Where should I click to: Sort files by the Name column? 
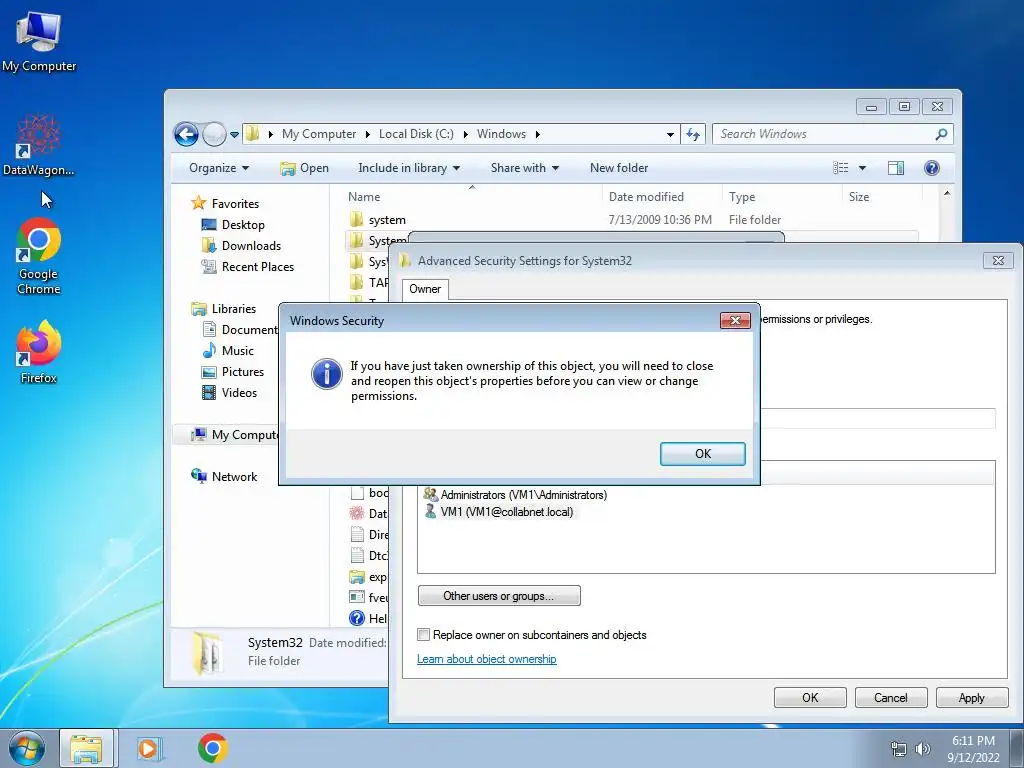(364, 197)
